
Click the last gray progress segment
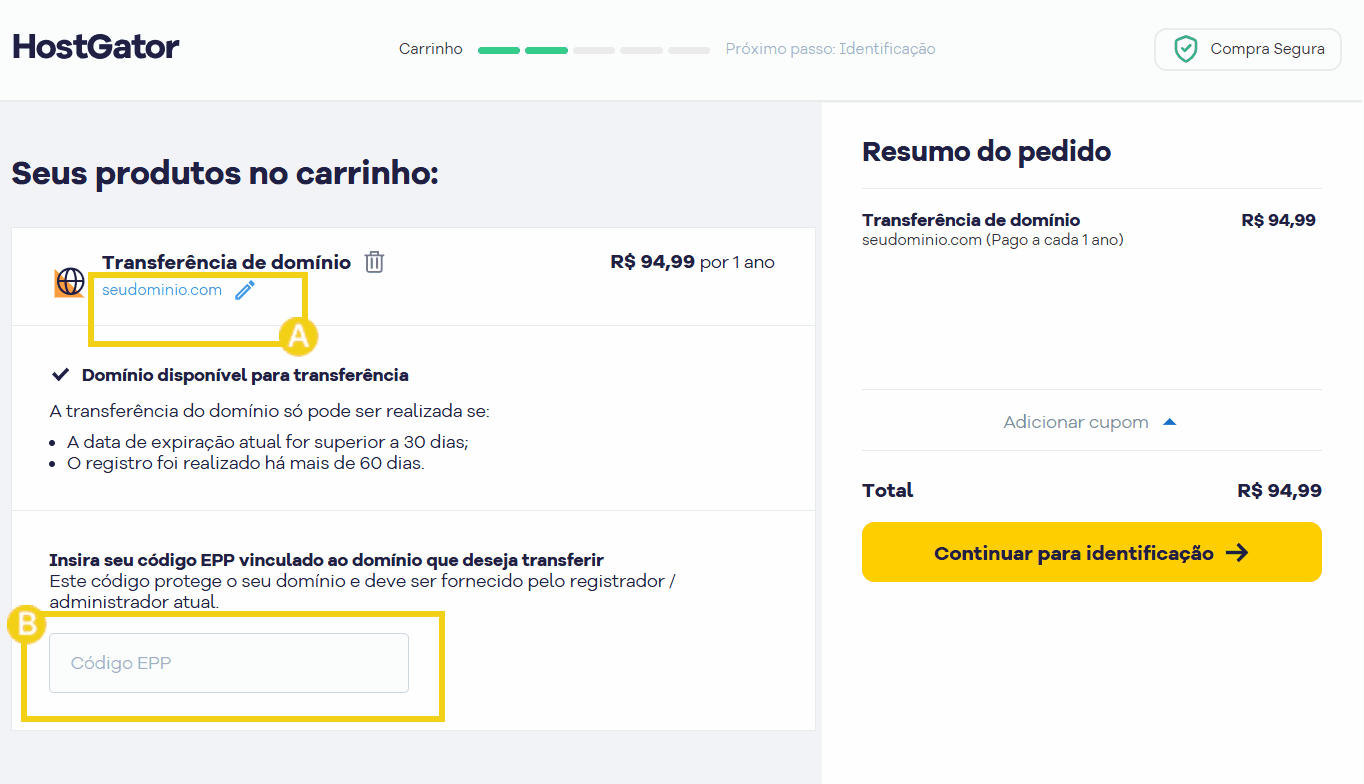[x=689, y=50]
